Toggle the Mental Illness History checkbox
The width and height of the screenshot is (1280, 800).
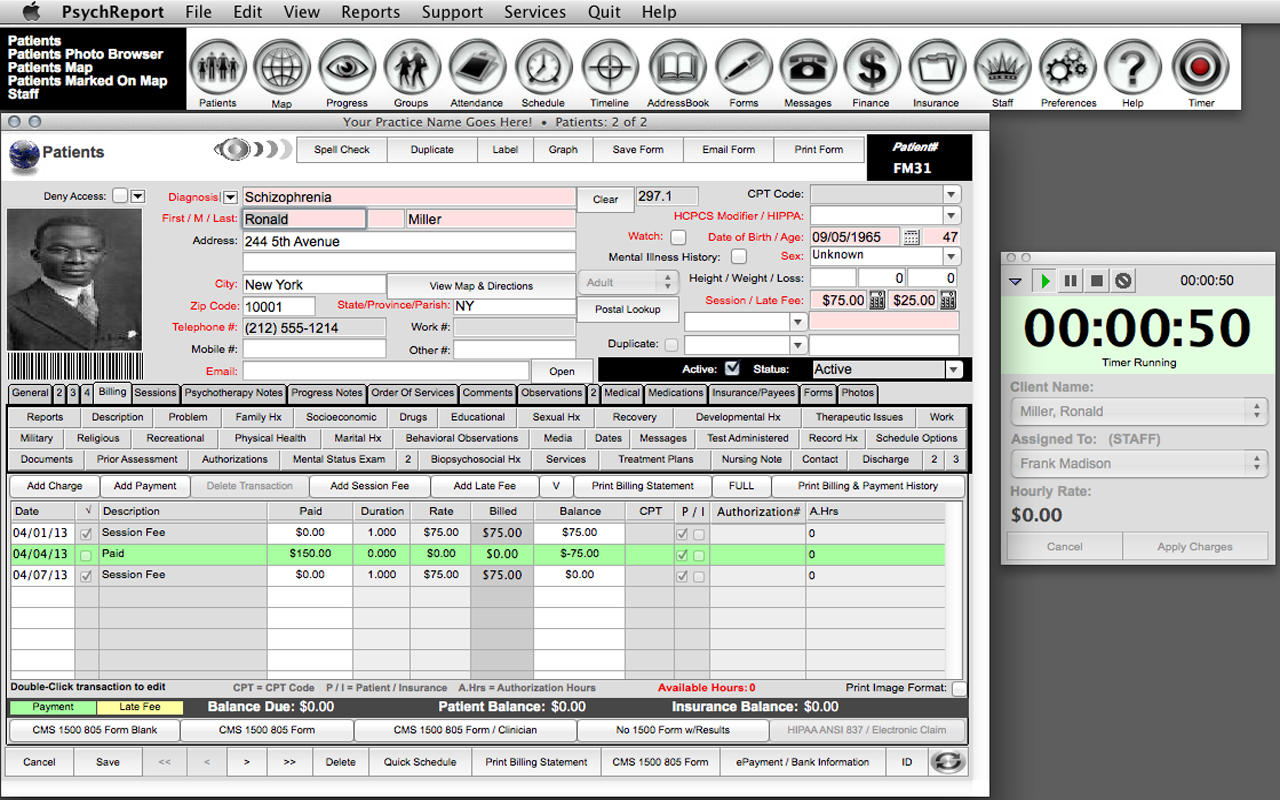click(738, 257)
